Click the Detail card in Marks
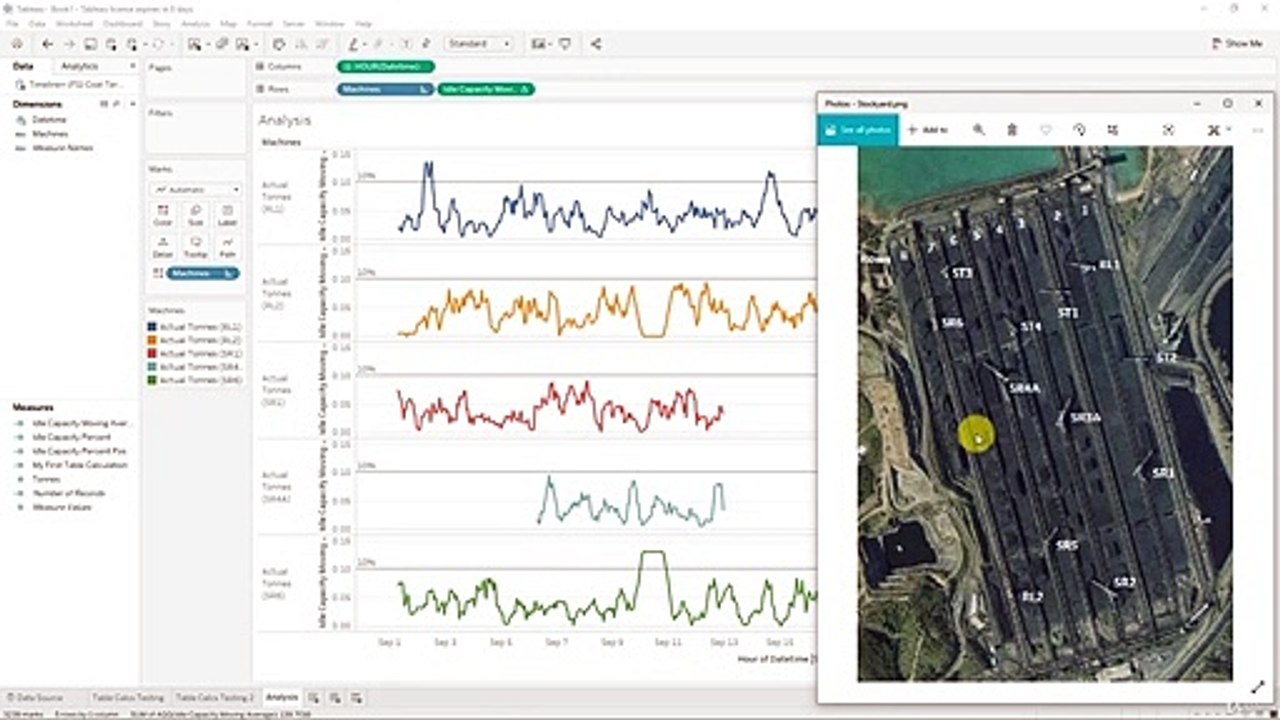 (x=163, y=247)
